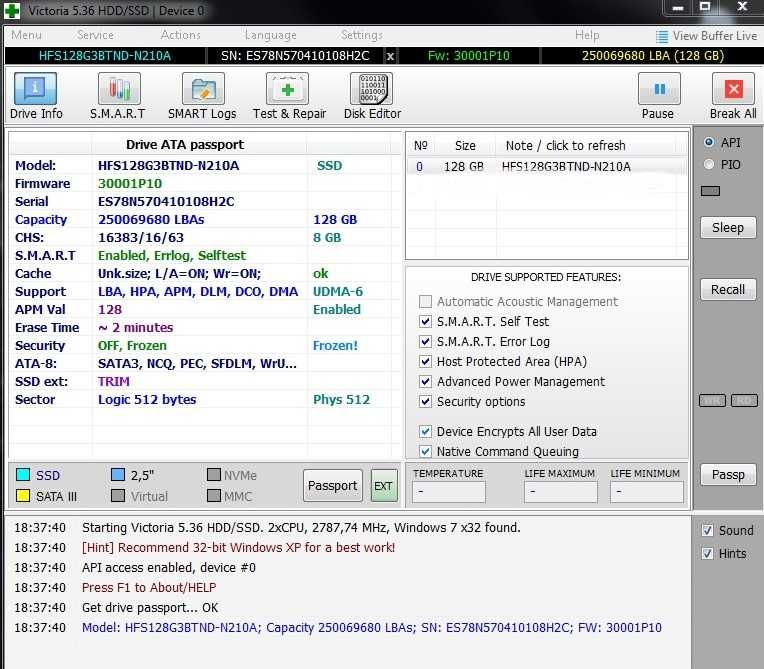Click the View Buffer Live icon
Screen dimensions: 764x669
point(661,37)
